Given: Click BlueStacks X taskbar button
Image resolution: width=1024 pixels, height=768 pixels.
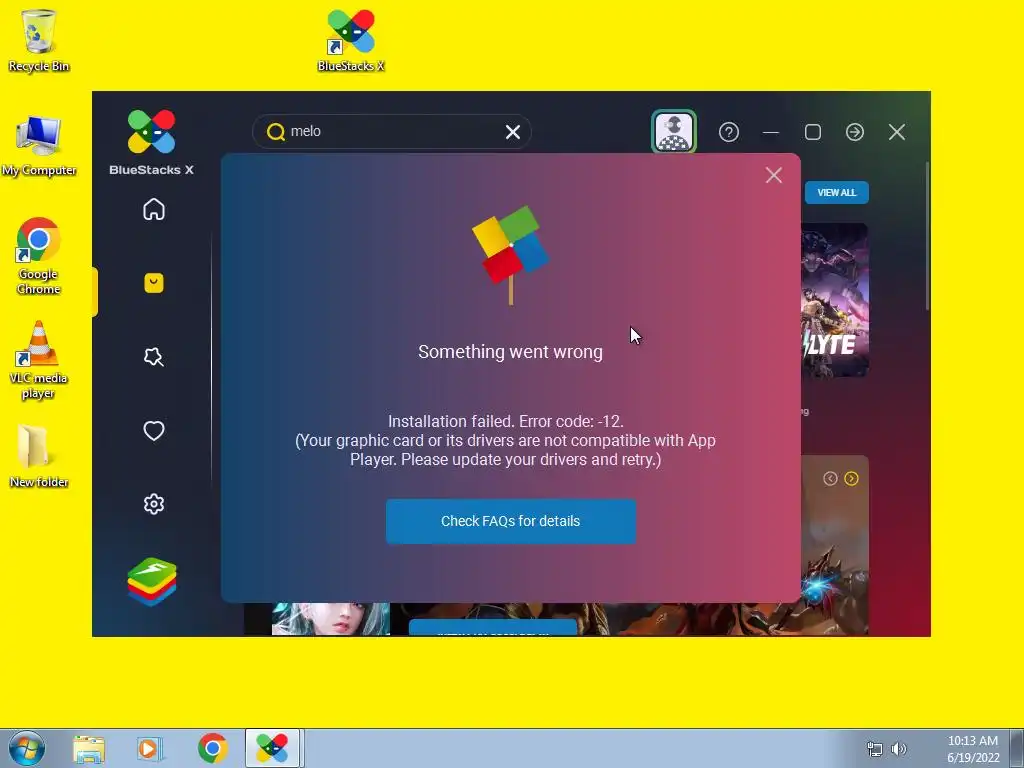Looking at the screenshot, I should 272,748.
